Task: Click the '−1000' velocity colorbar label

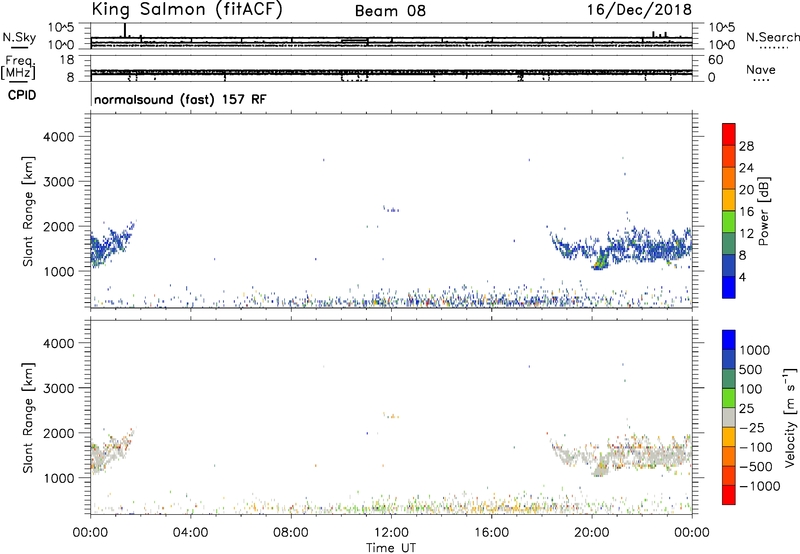Action: tap(760, 486)
